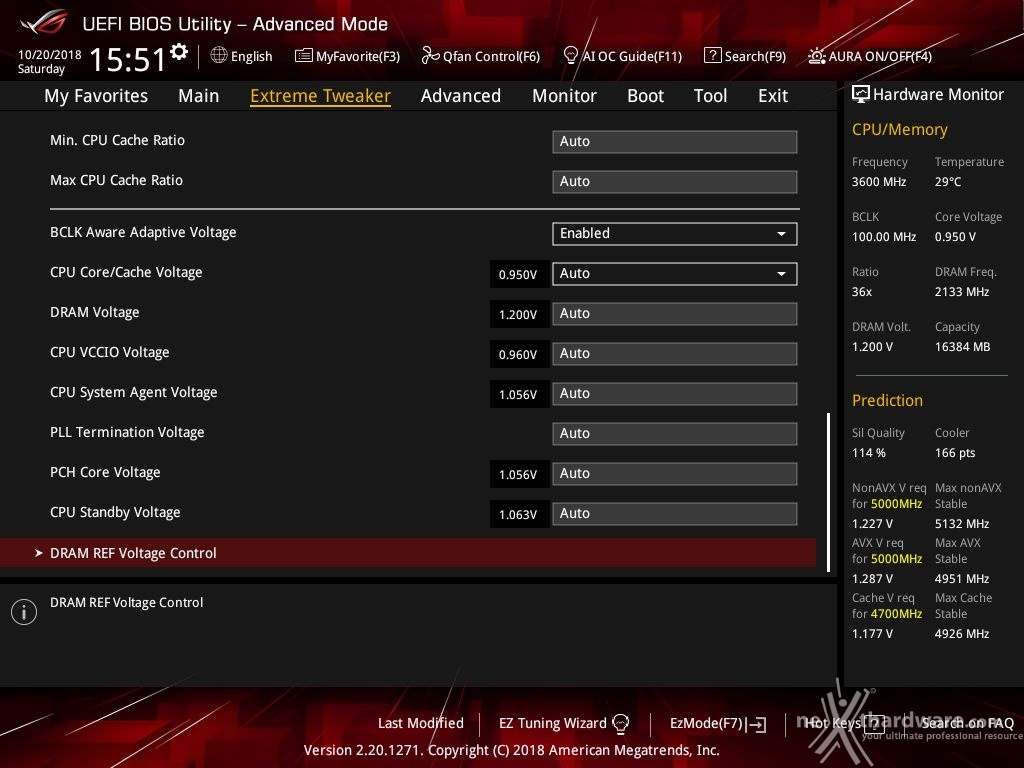
Task: Open MyFavorite list icon
Action: (303, 56)
